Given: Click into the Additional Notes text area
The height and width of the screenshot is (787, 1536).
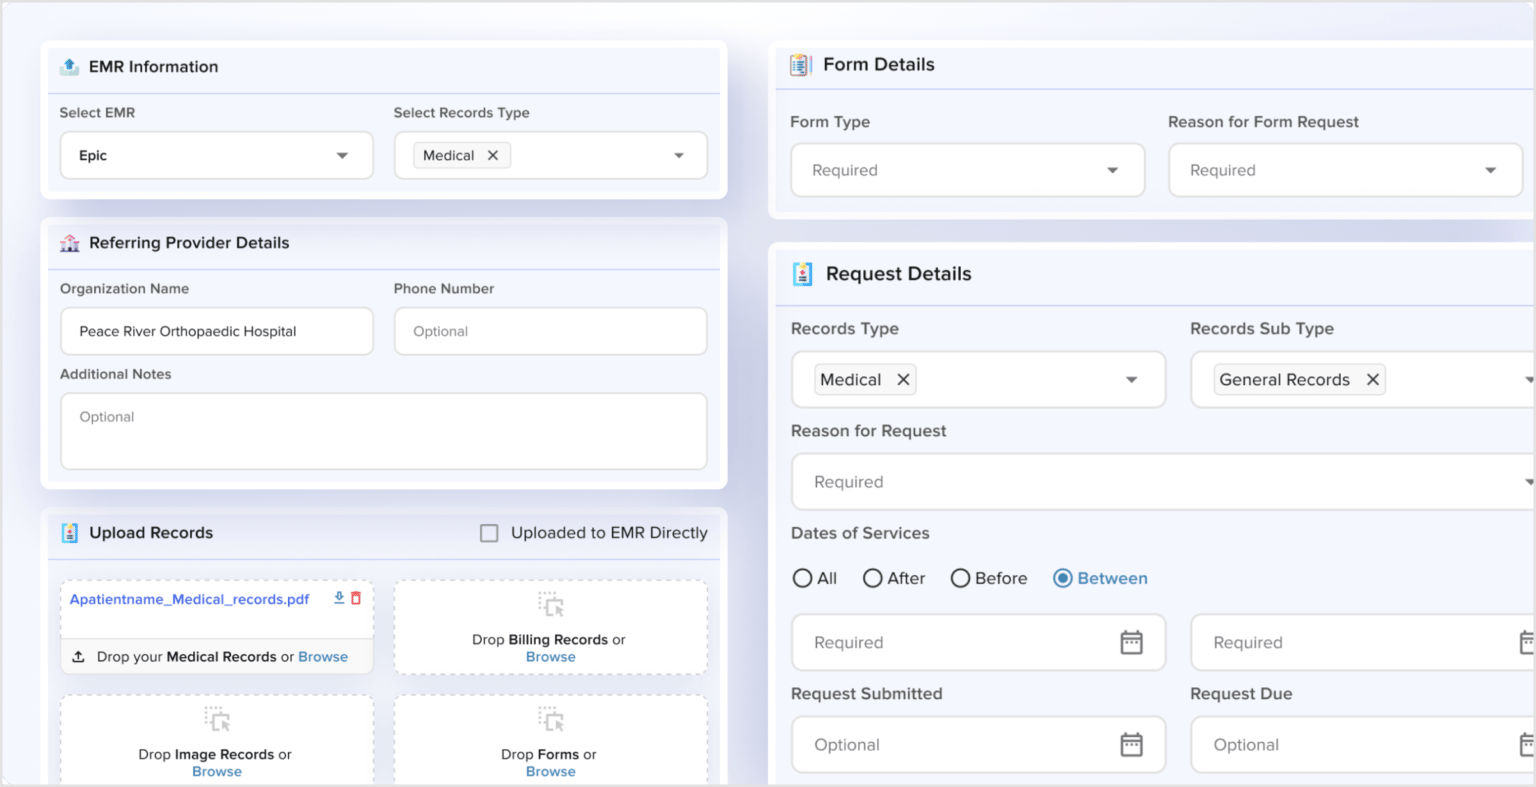Looking at the screenshot, I should pyautogui.click(x=383, y=431).
